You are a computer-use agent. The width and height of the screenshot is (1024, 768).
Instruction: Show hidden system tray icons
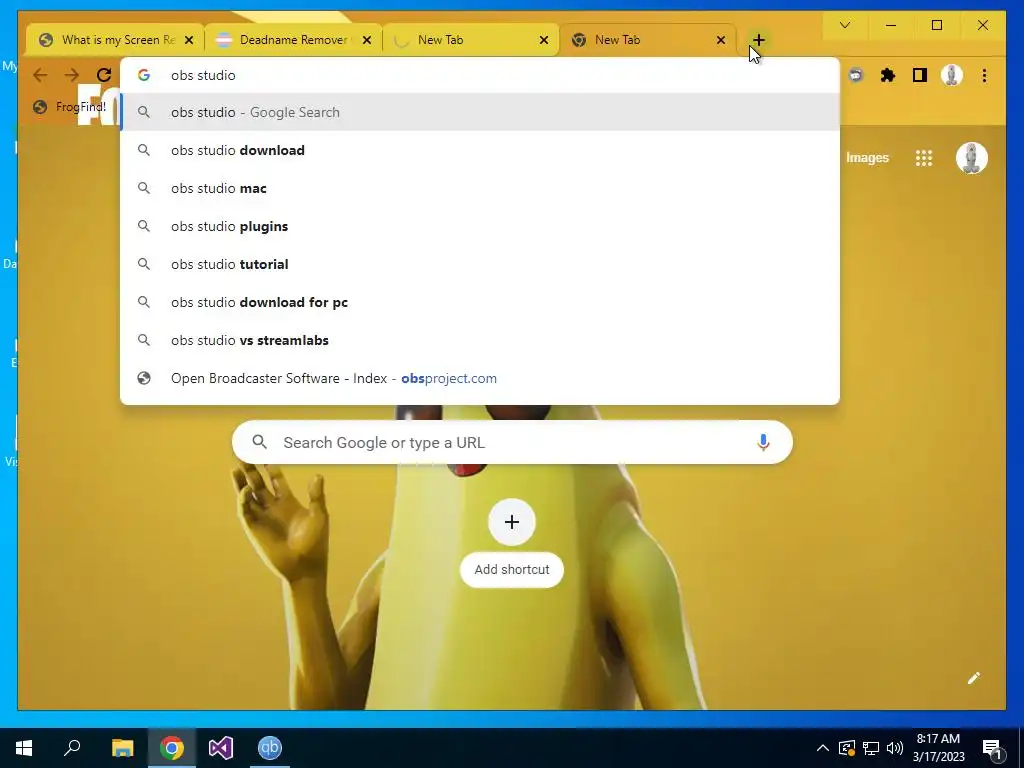(x=823, y=748)
